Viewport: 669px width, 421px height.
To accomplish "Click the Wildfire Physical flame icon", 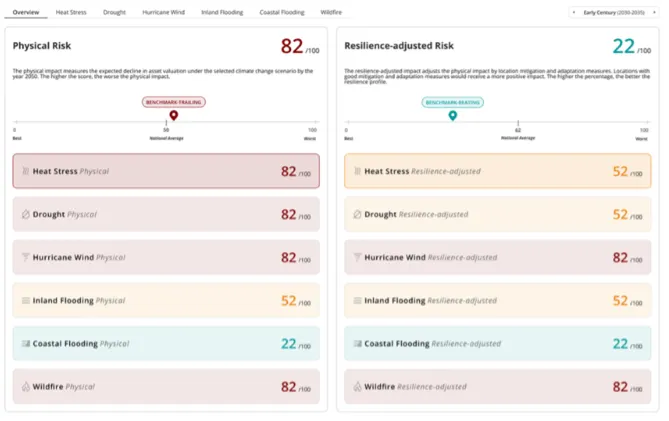I will point(26,386).
